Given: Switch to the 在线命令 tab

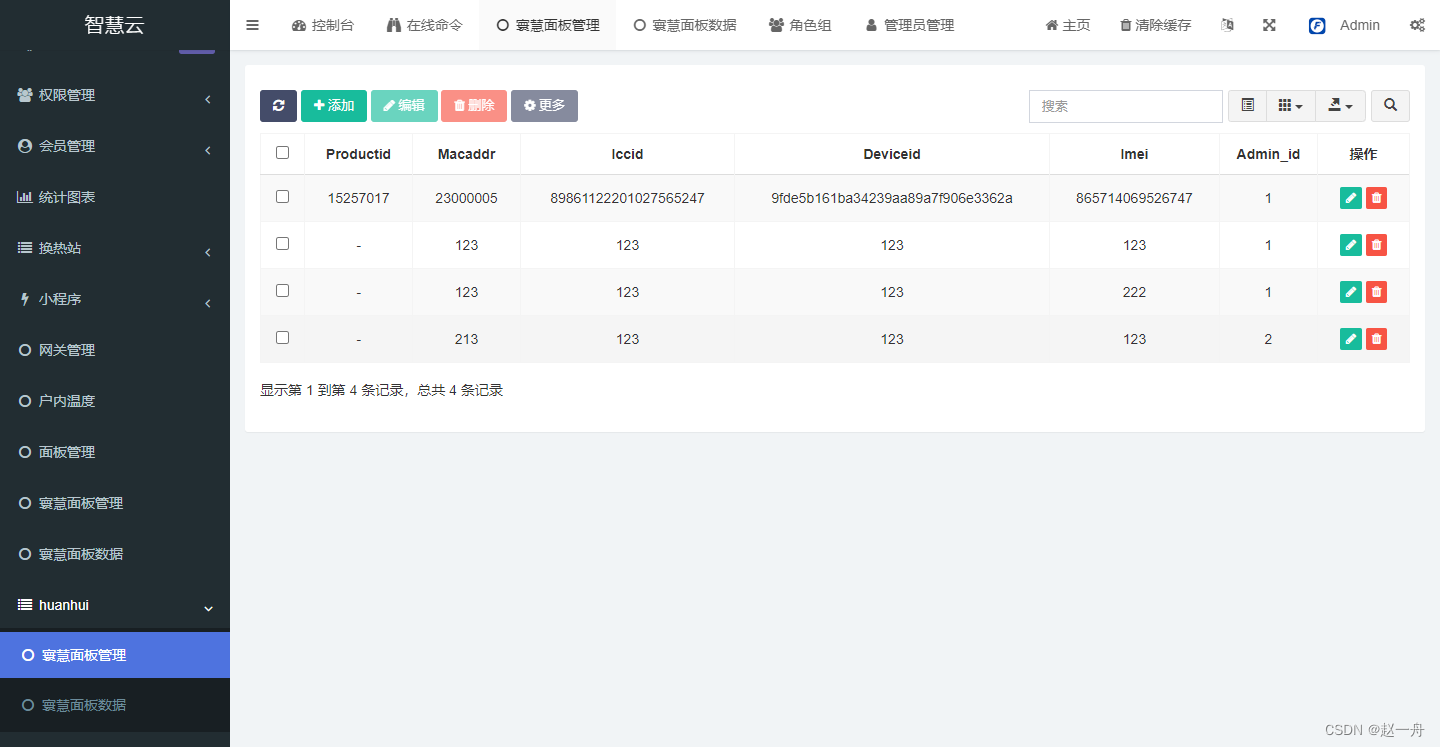Looking at the screenshot, I should pos(425,25).
